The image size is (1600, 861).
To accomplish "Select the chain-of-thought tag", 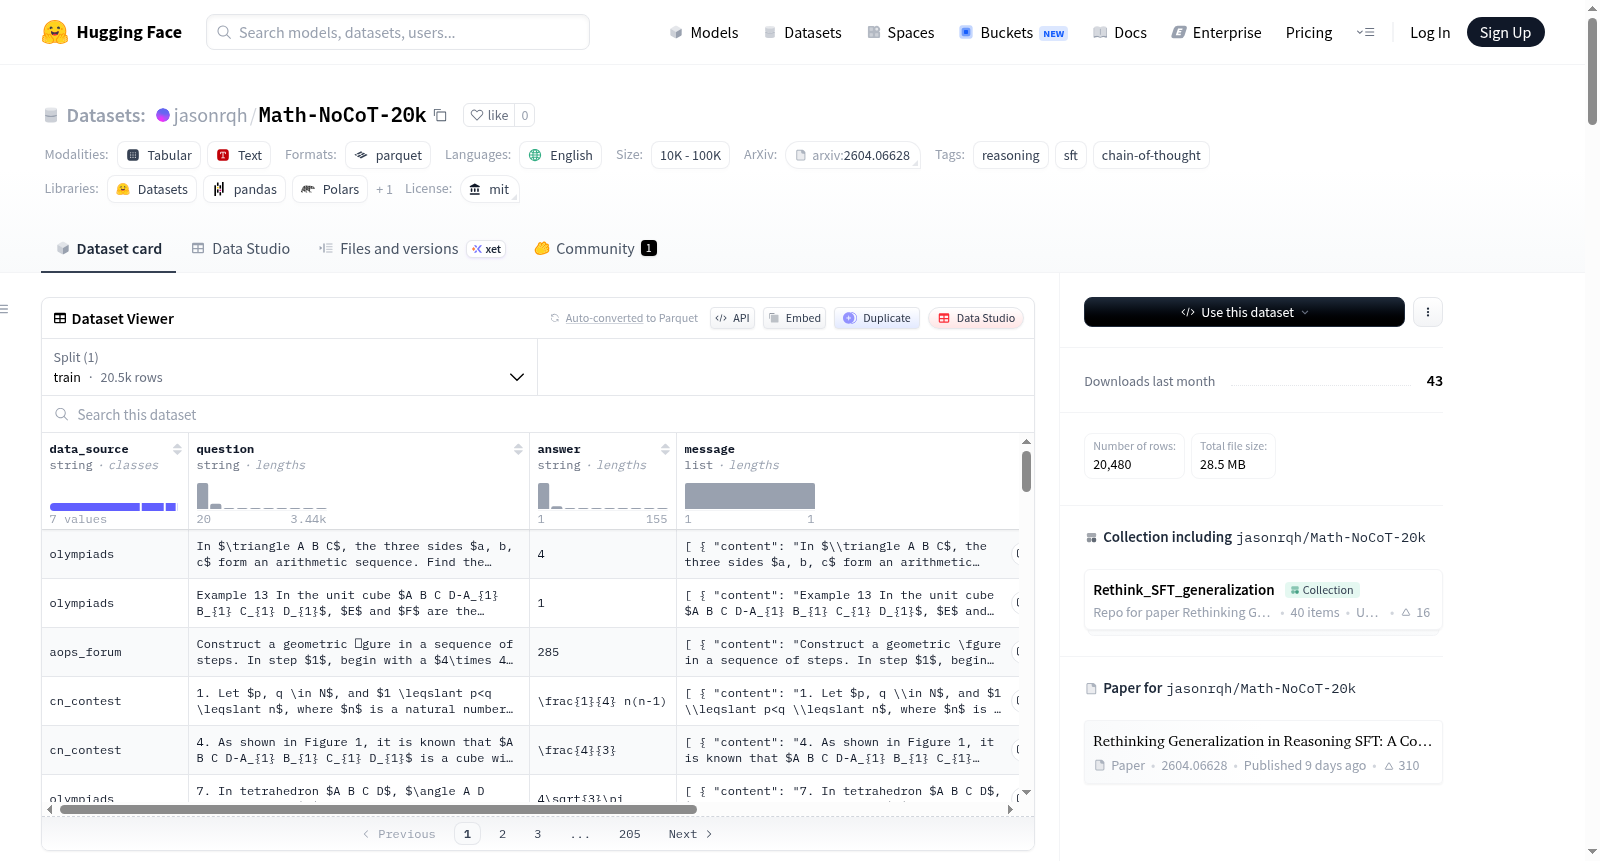I will click(1151, 155).
